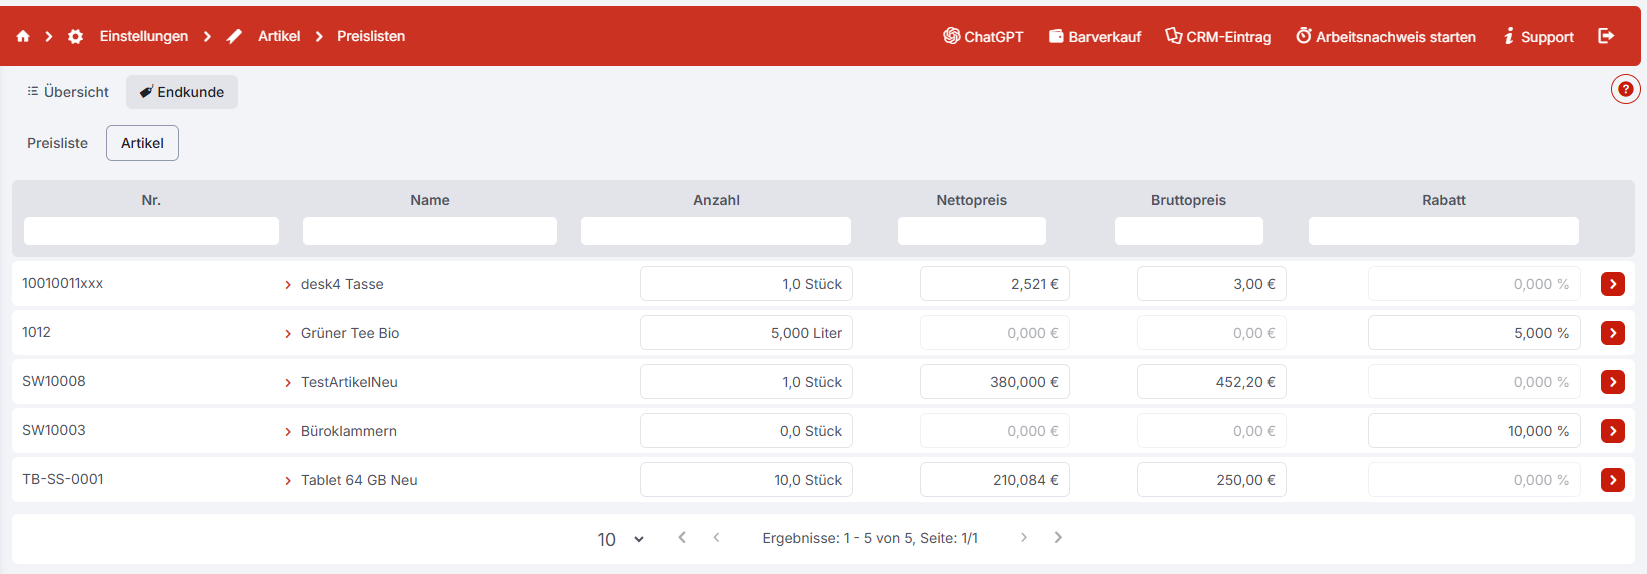Navigate to Artikel breadcrumb link
The width and height of the screenshot is (1647, 574).
pos(278,36)
